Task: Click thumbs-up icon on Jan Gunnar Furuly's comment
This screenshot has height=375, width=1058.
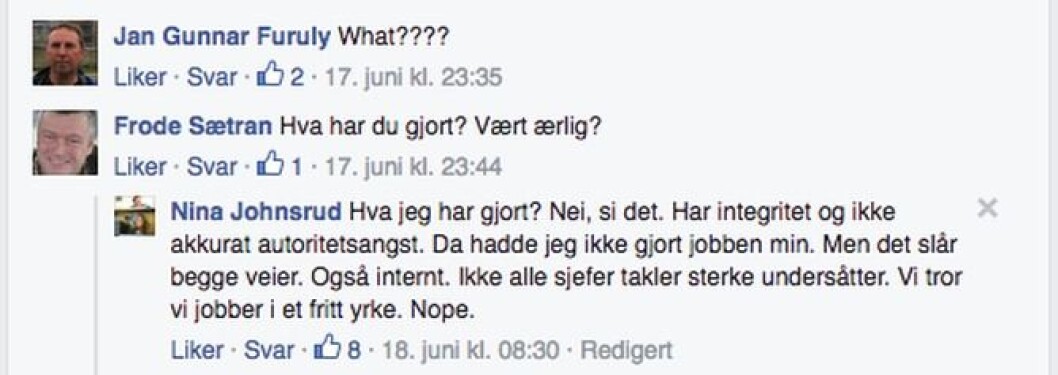Action: [x=271, y=76]
